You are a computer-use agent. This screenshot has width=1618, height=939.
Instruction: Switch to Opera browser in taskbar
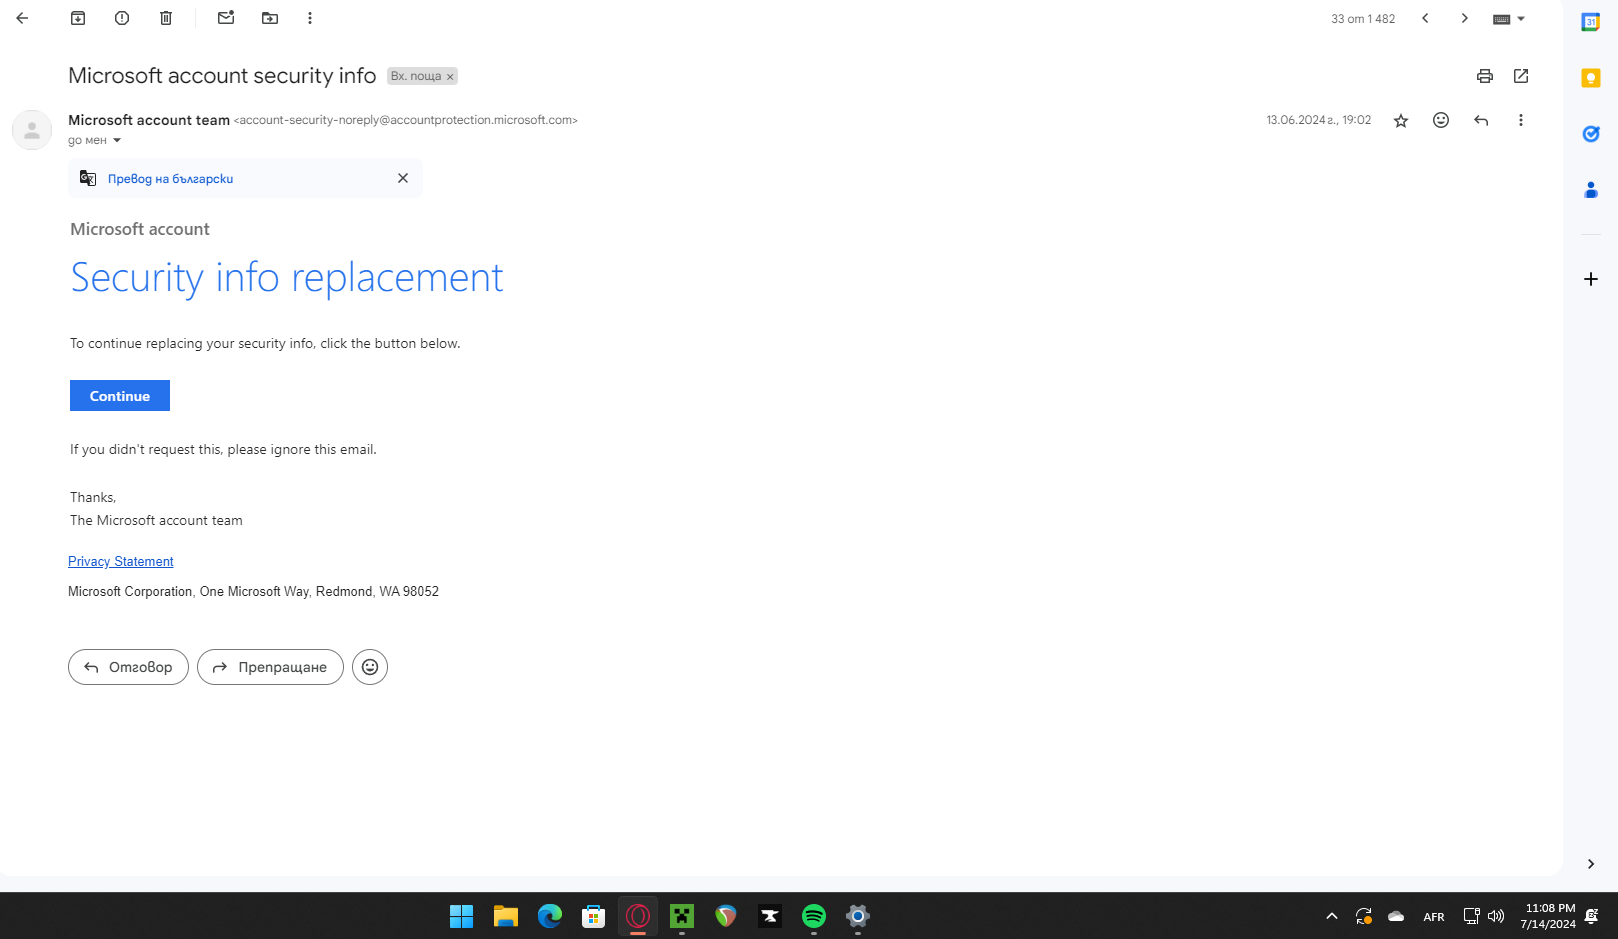(x=638, y=916)
